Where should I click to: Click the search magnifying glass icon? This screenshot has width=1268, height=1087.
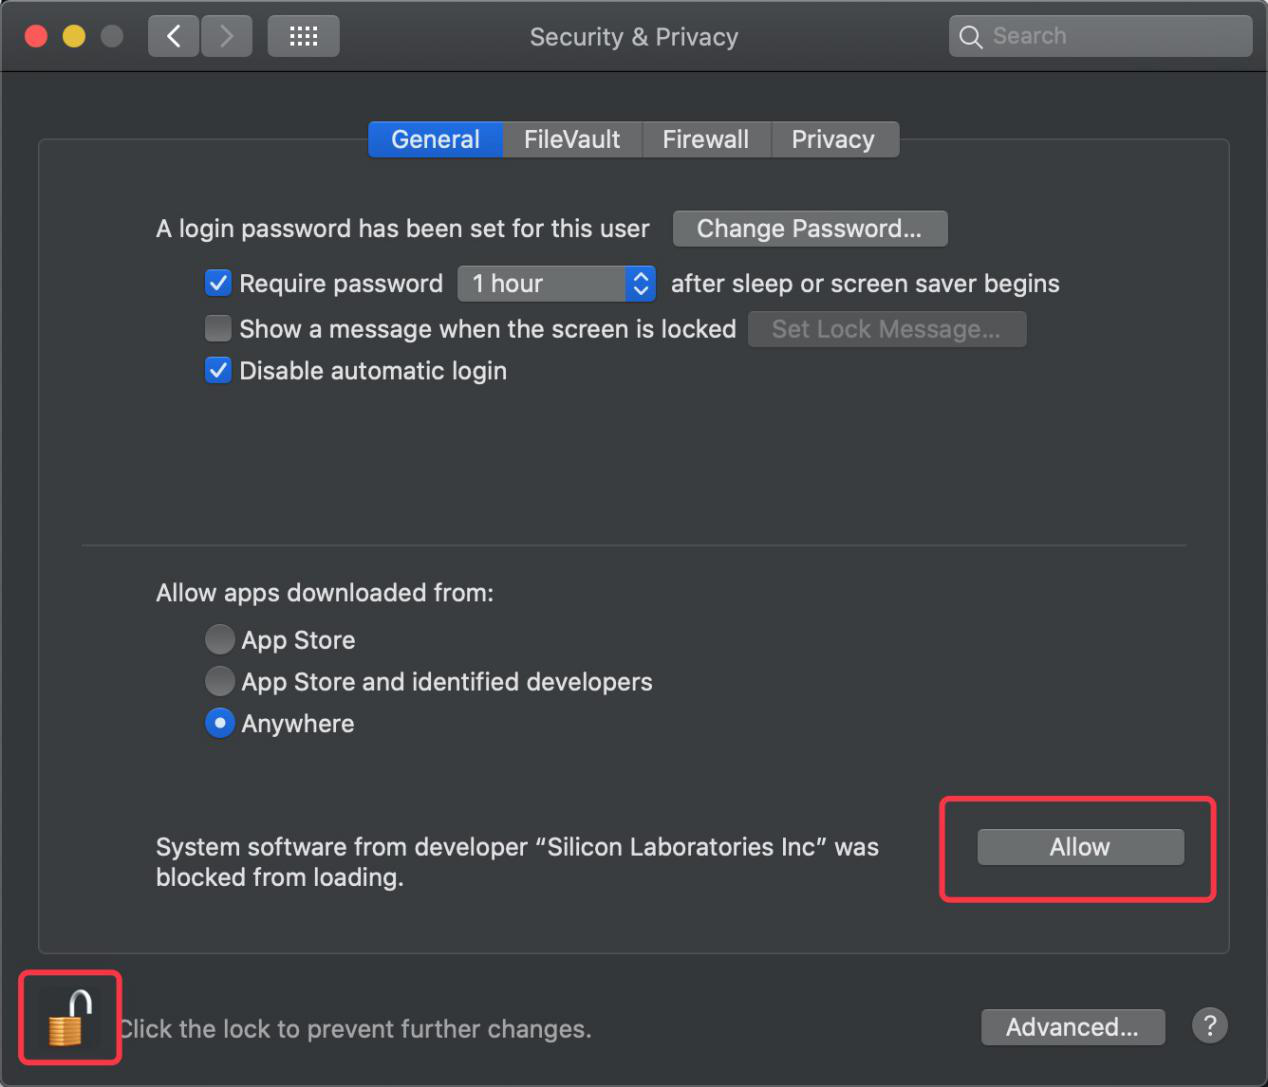point(970,37)
